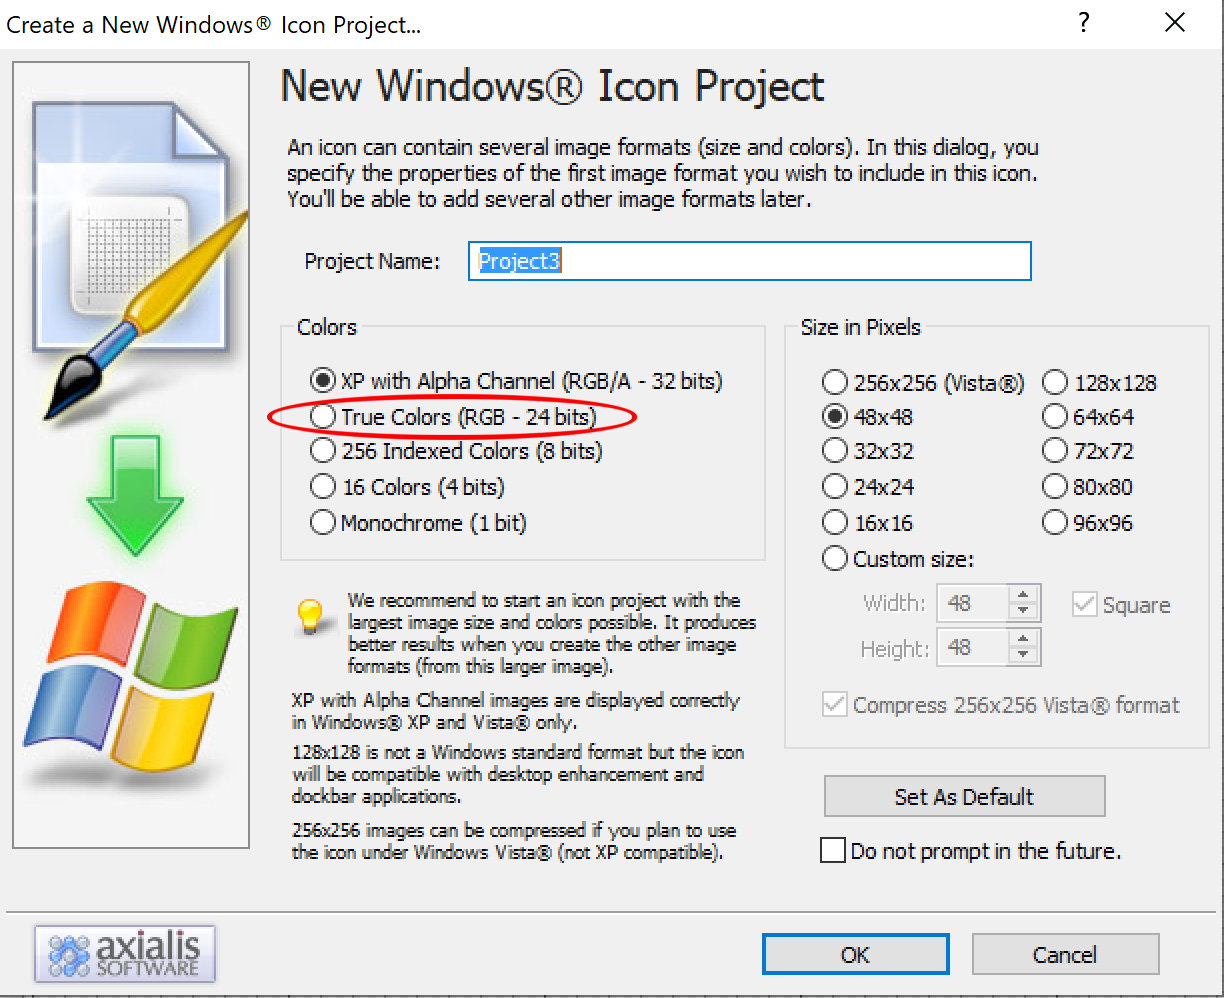The width and height of the screenshot is (1224, 998).
Task: Select the Custom size radio button
Action: click(x=834, y=559)
